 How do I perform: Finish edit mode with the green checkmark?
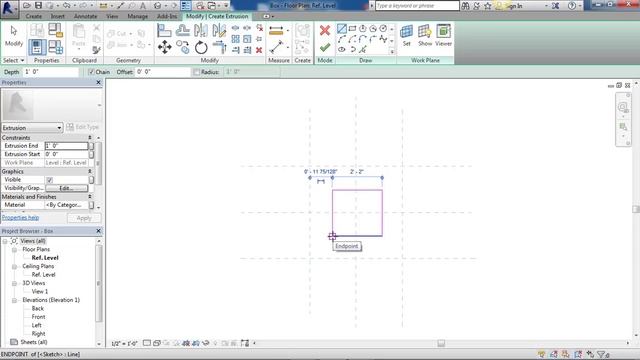(325, 48)
